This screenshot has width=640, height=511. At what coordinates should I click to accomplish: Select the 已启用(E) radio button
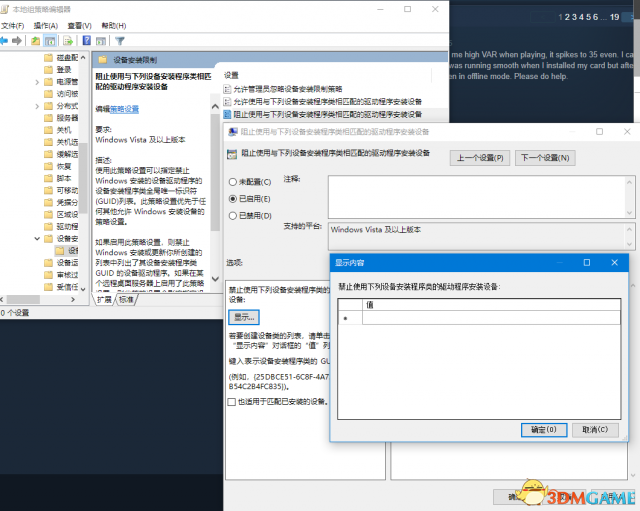click(x=233, y=199)
